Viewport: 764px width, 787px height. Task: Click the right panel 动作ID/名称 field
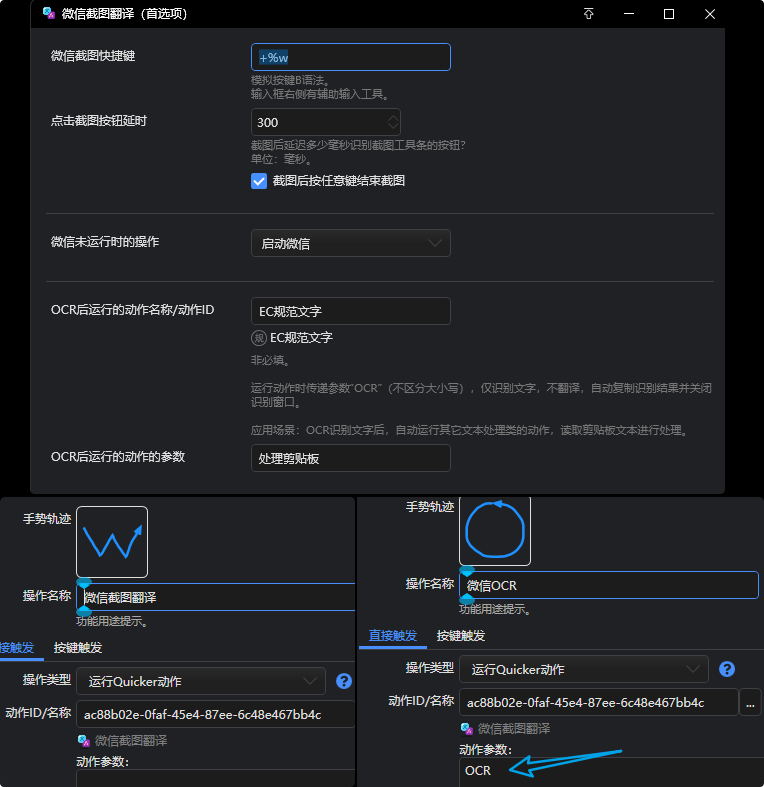click(x=599, y=703)
